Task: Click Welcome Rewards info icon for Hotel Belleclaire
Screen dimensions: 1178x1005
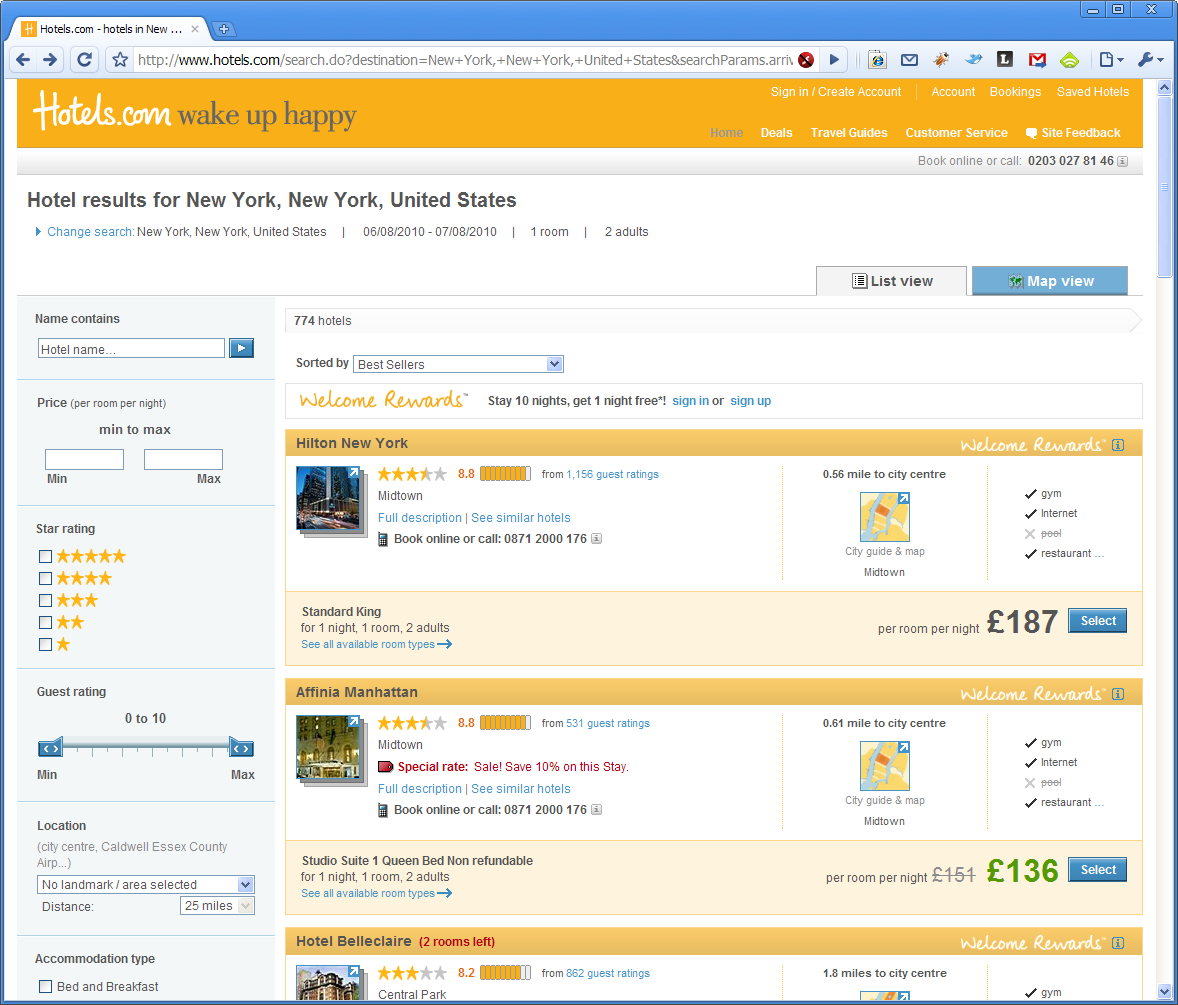Action: click(1118, 943)
